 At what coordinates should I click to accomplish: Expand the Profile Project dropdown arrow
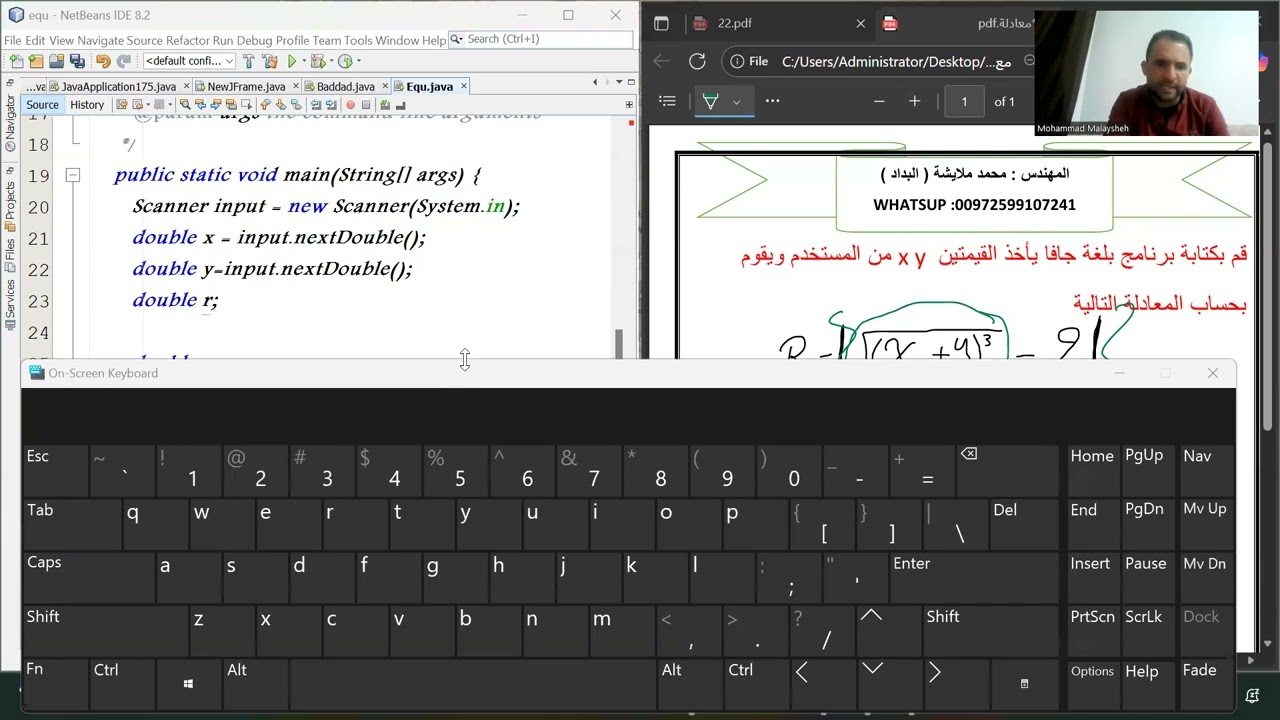click(x=358, y=61)
